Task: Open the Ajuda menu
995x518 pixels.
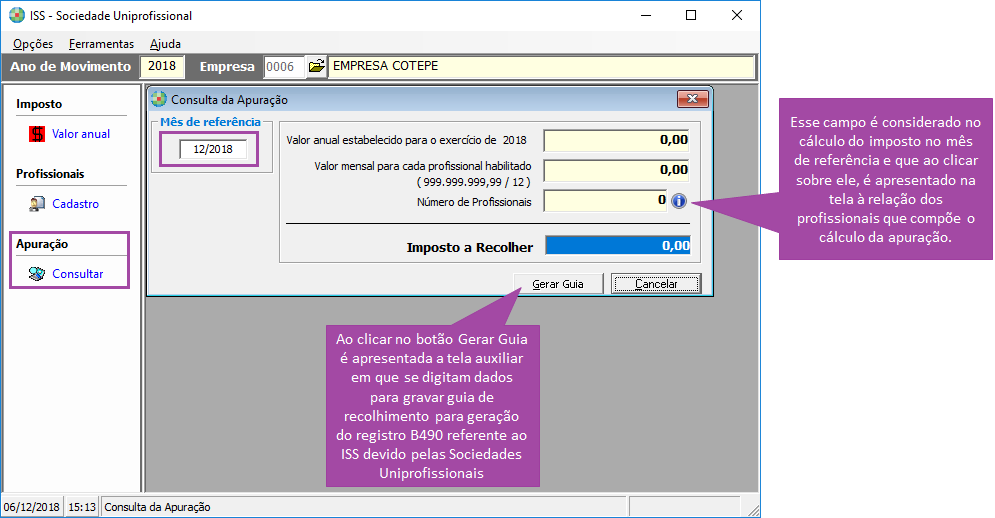Action: pyautogui.click(x=165, y=44)
